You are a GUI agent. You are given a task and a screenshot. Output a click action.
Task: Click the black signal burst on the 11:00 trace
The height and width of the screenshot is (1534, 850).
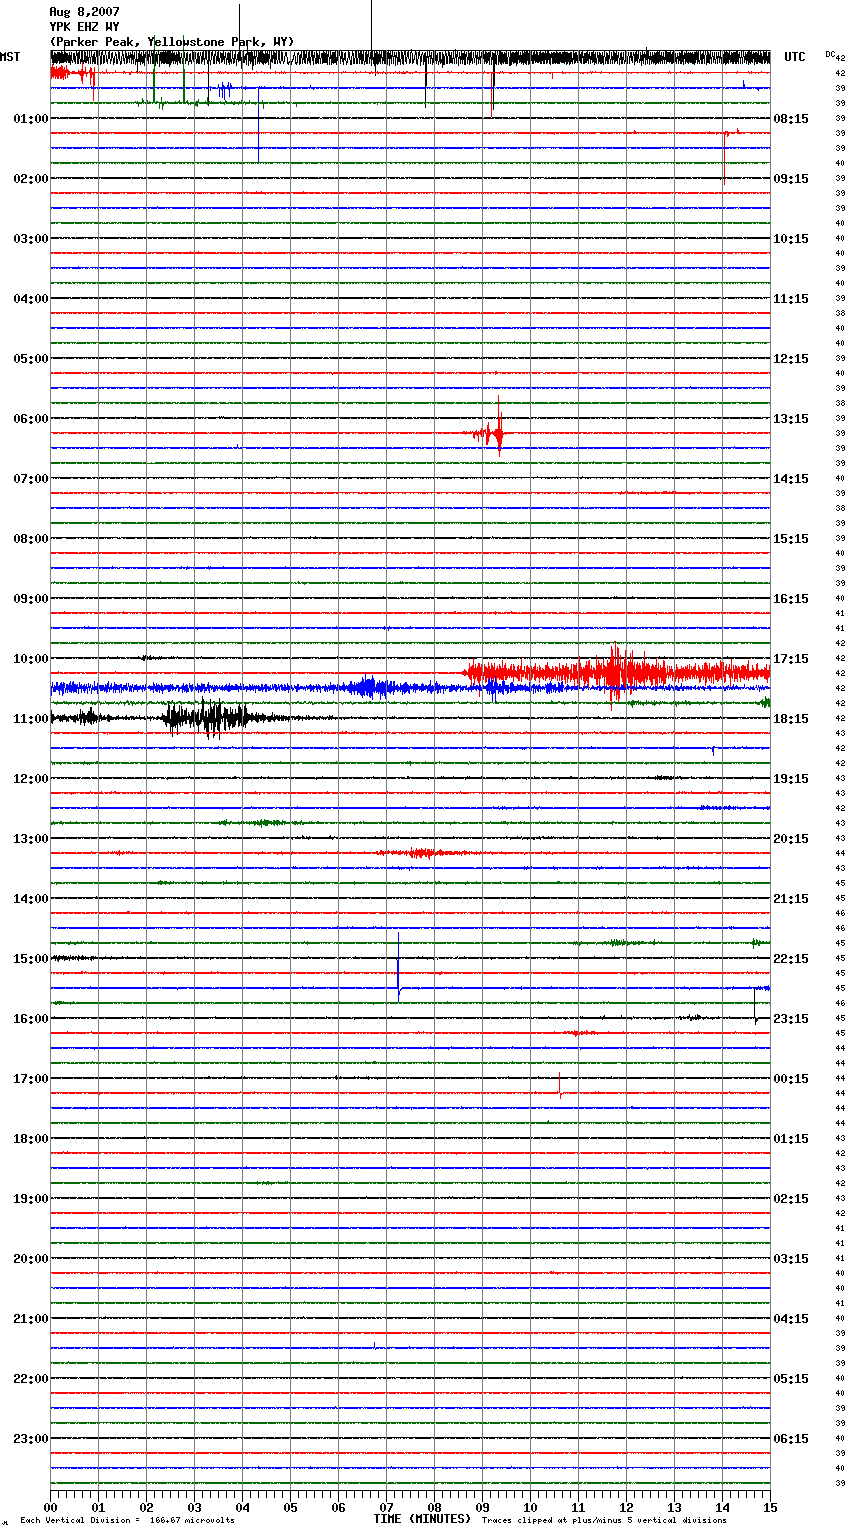pyautogui.click(x=207, y=717)
